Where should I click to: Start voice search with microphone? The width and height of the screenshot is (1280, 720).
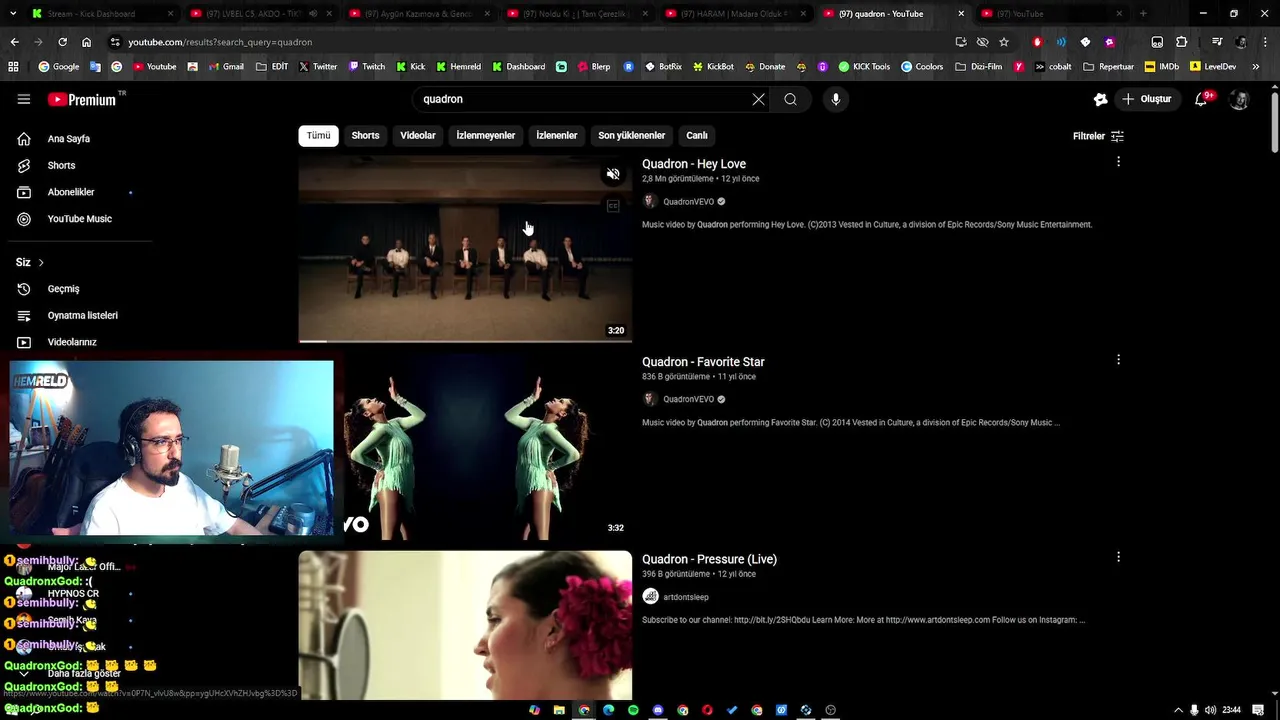(x=836, y=99)
